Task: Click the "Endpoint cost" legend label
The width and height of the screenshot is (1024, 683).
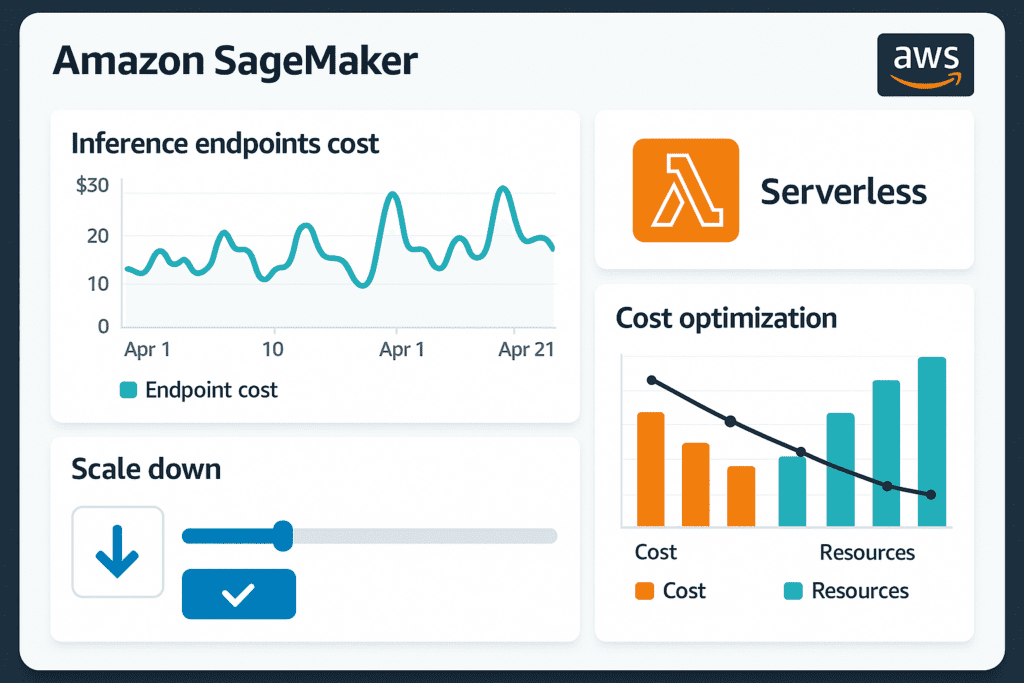Action: 211,390
